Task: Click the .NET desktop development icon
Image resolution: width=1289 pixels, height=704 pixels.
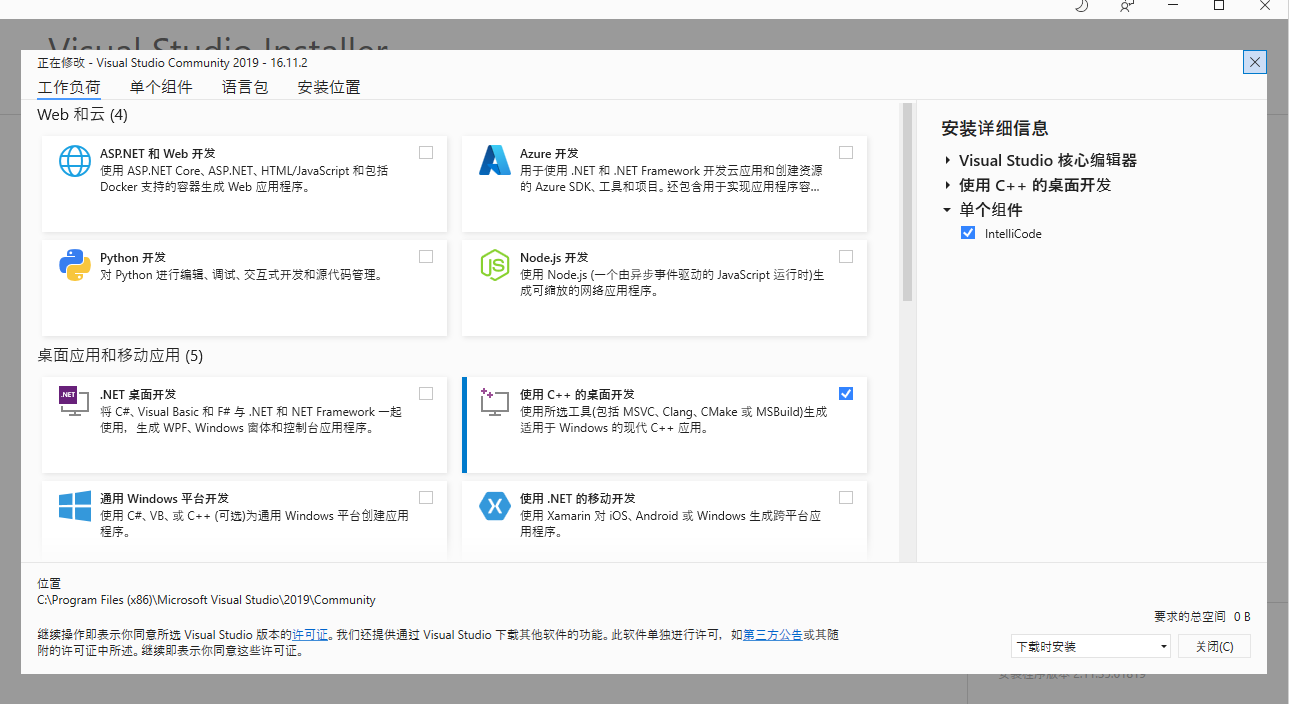Action: pos(75,401)
